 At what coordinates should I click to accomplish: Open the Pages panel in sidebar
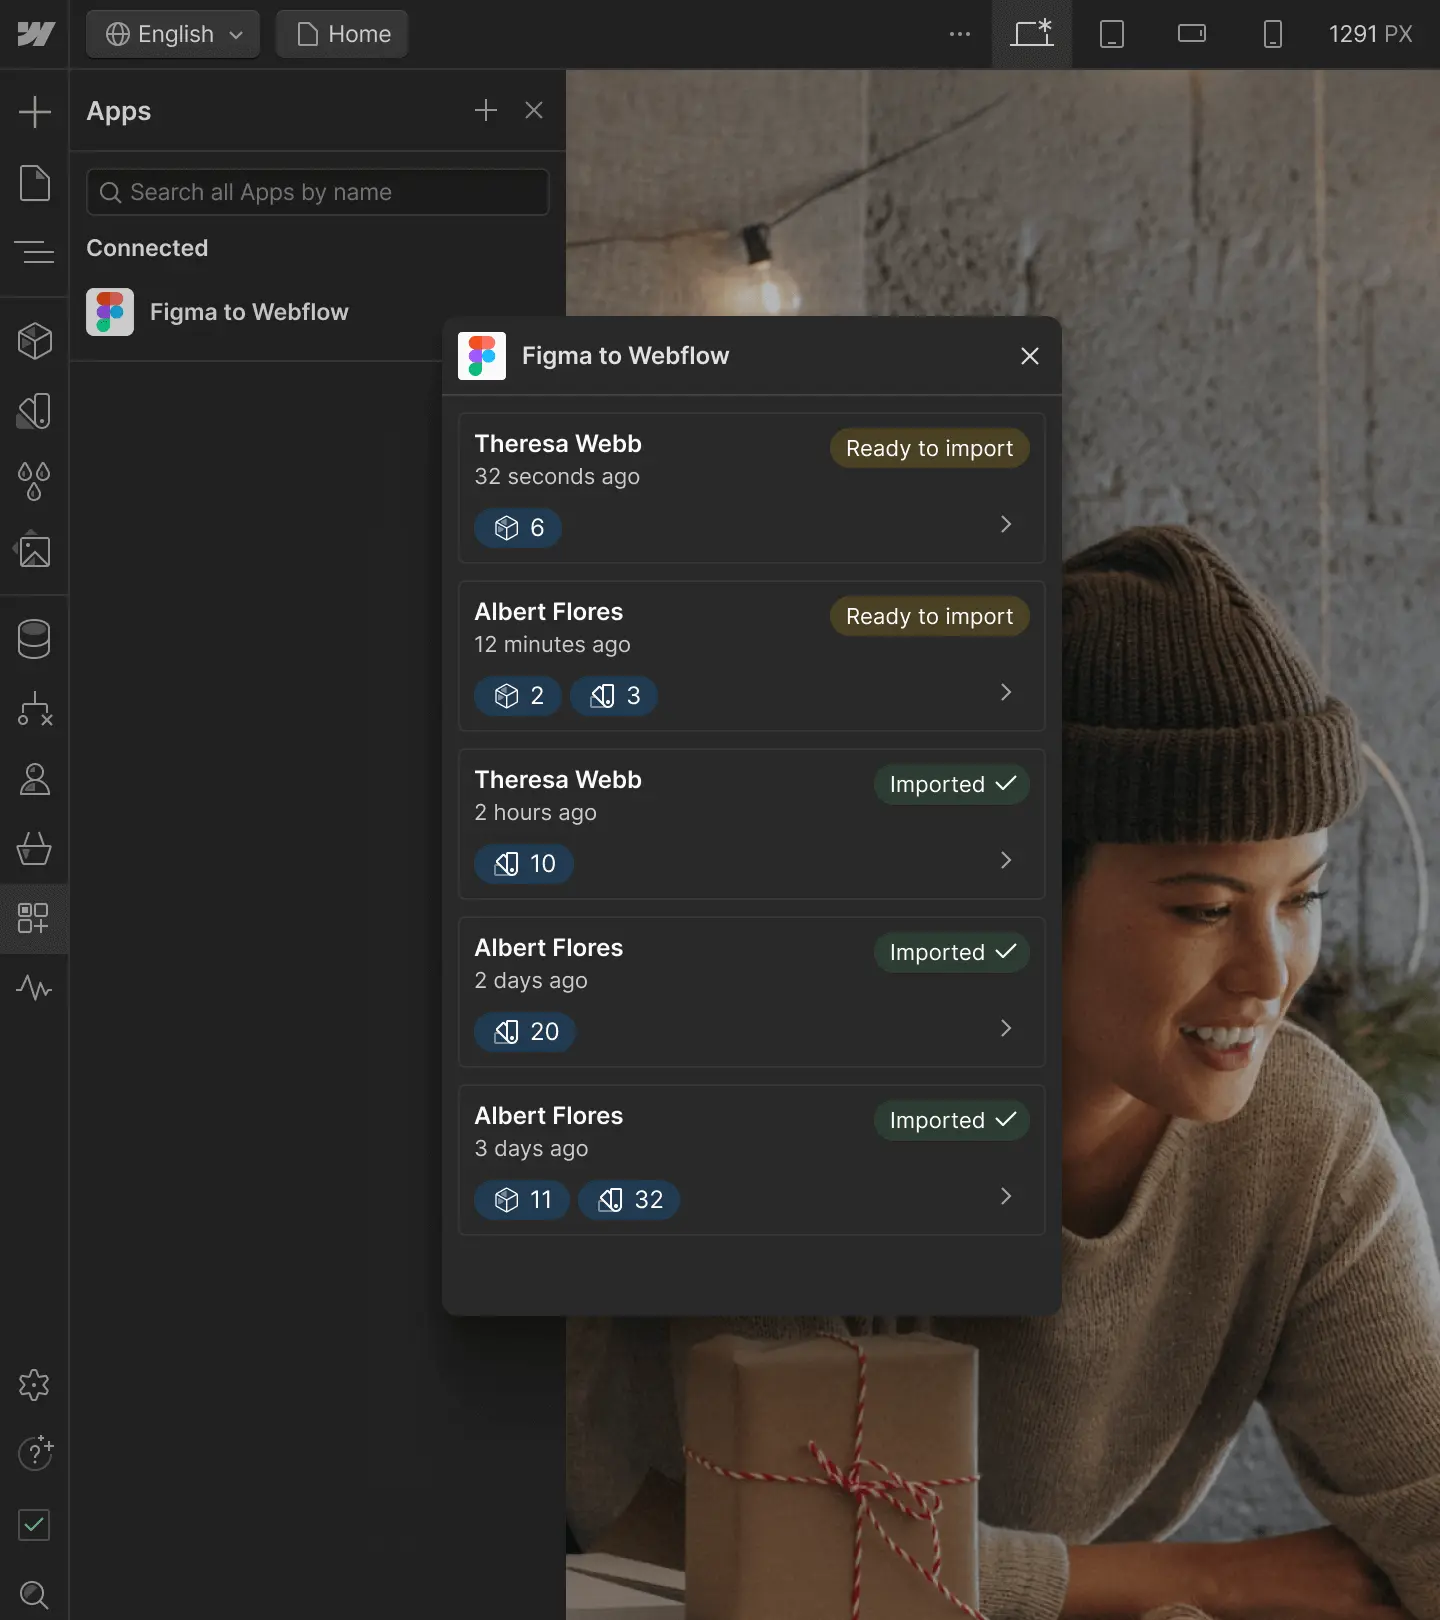coord(35,183)
